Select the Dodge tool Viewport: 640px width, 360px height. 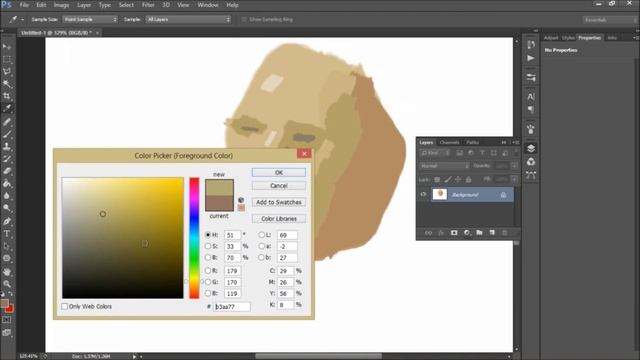(x=7, y=208)
